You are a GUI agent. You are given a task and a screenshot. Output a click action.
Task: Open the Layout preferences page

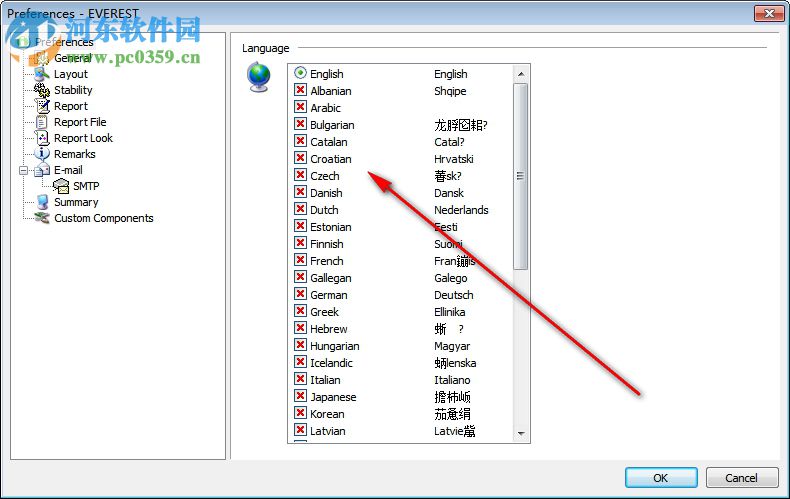point(71,74)
